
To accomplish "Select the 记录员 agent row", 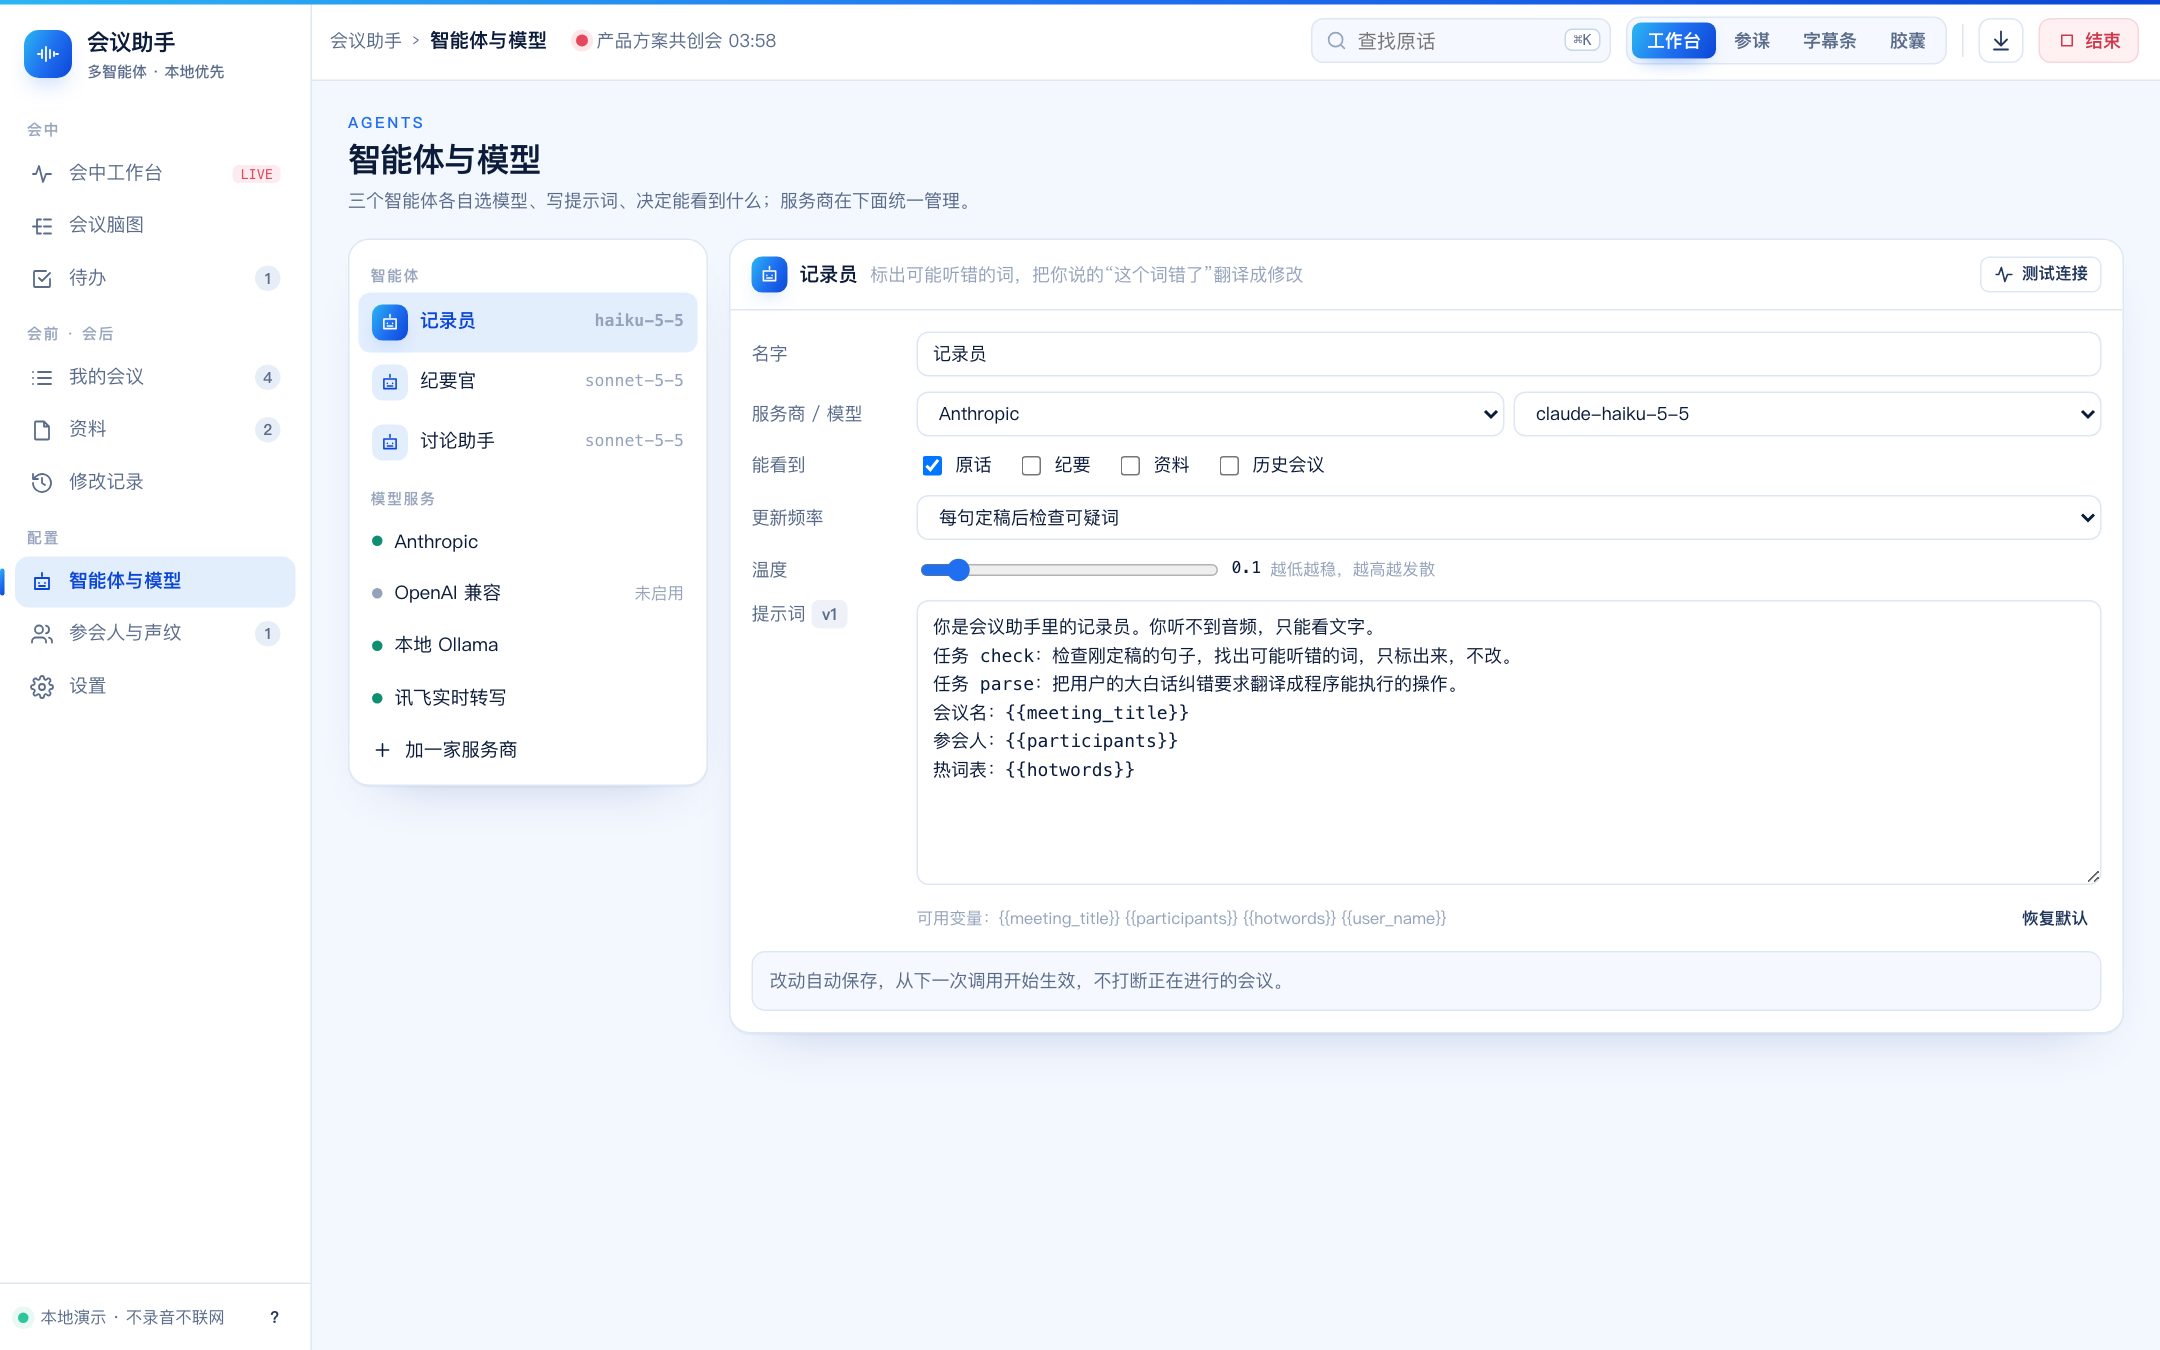I will coord(527,322).
